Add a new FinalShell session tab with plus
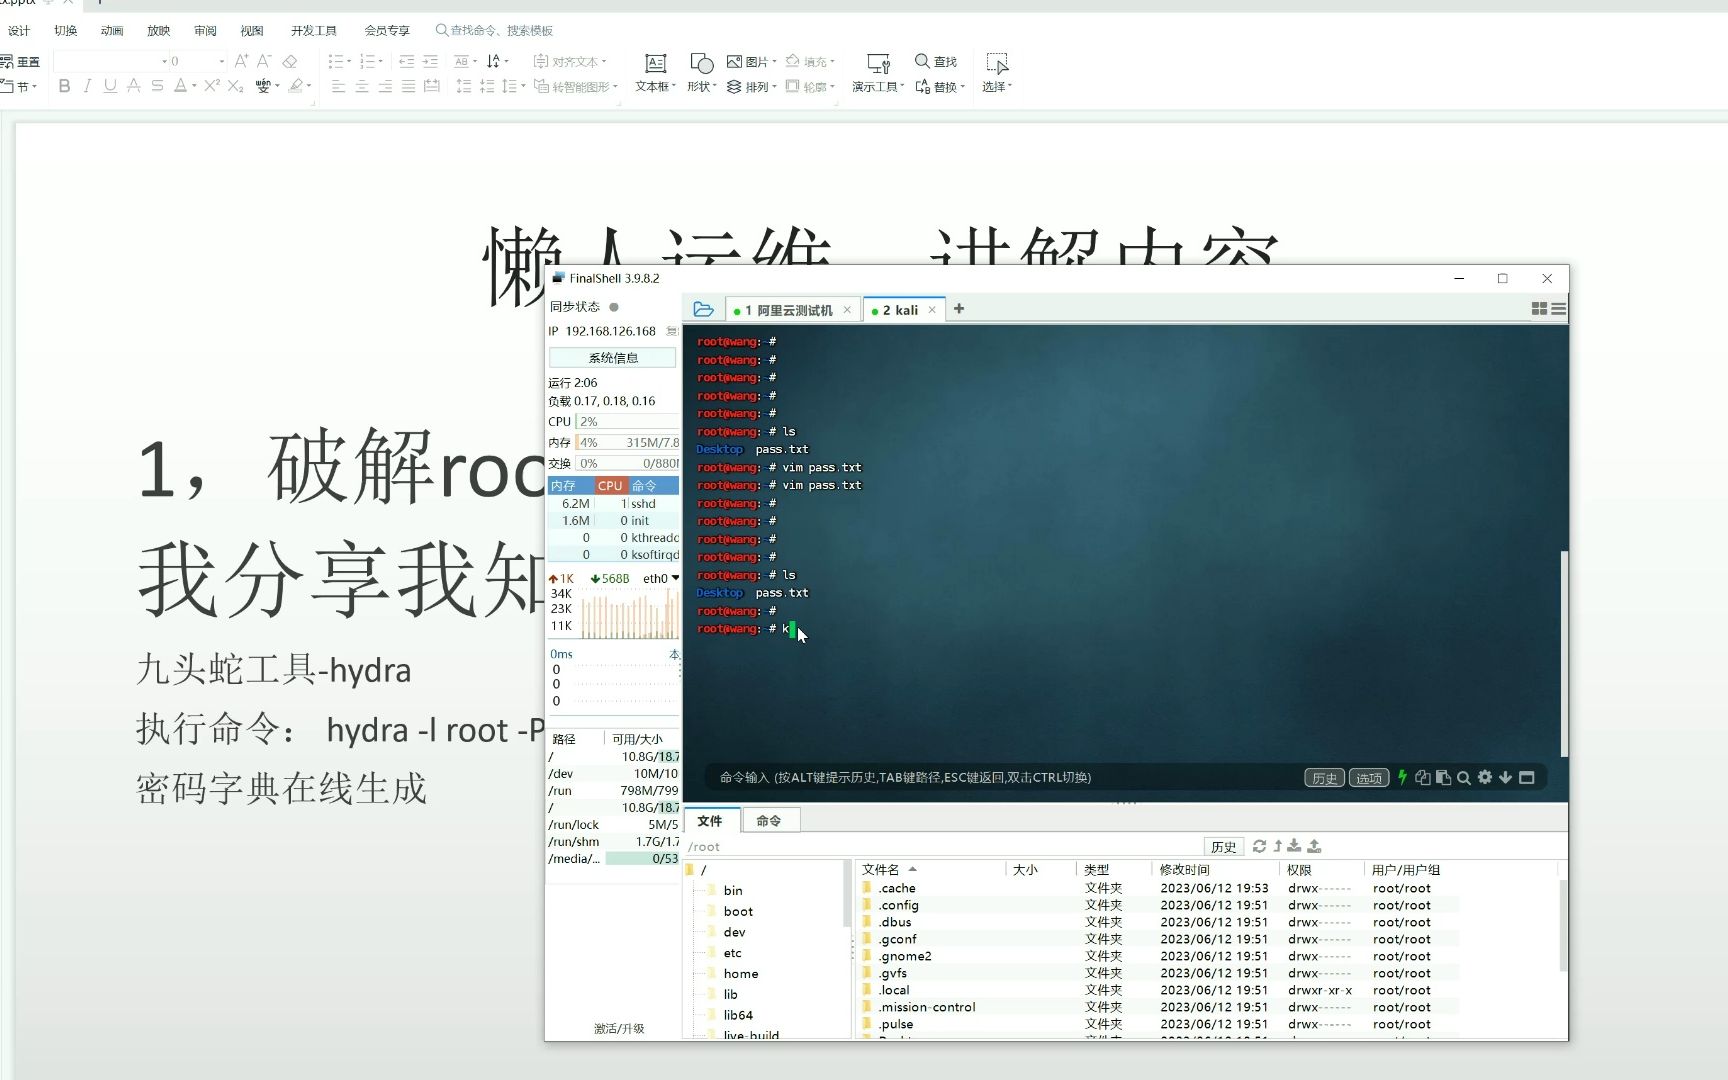1728x1080 pixels. [x=959, y=309]
